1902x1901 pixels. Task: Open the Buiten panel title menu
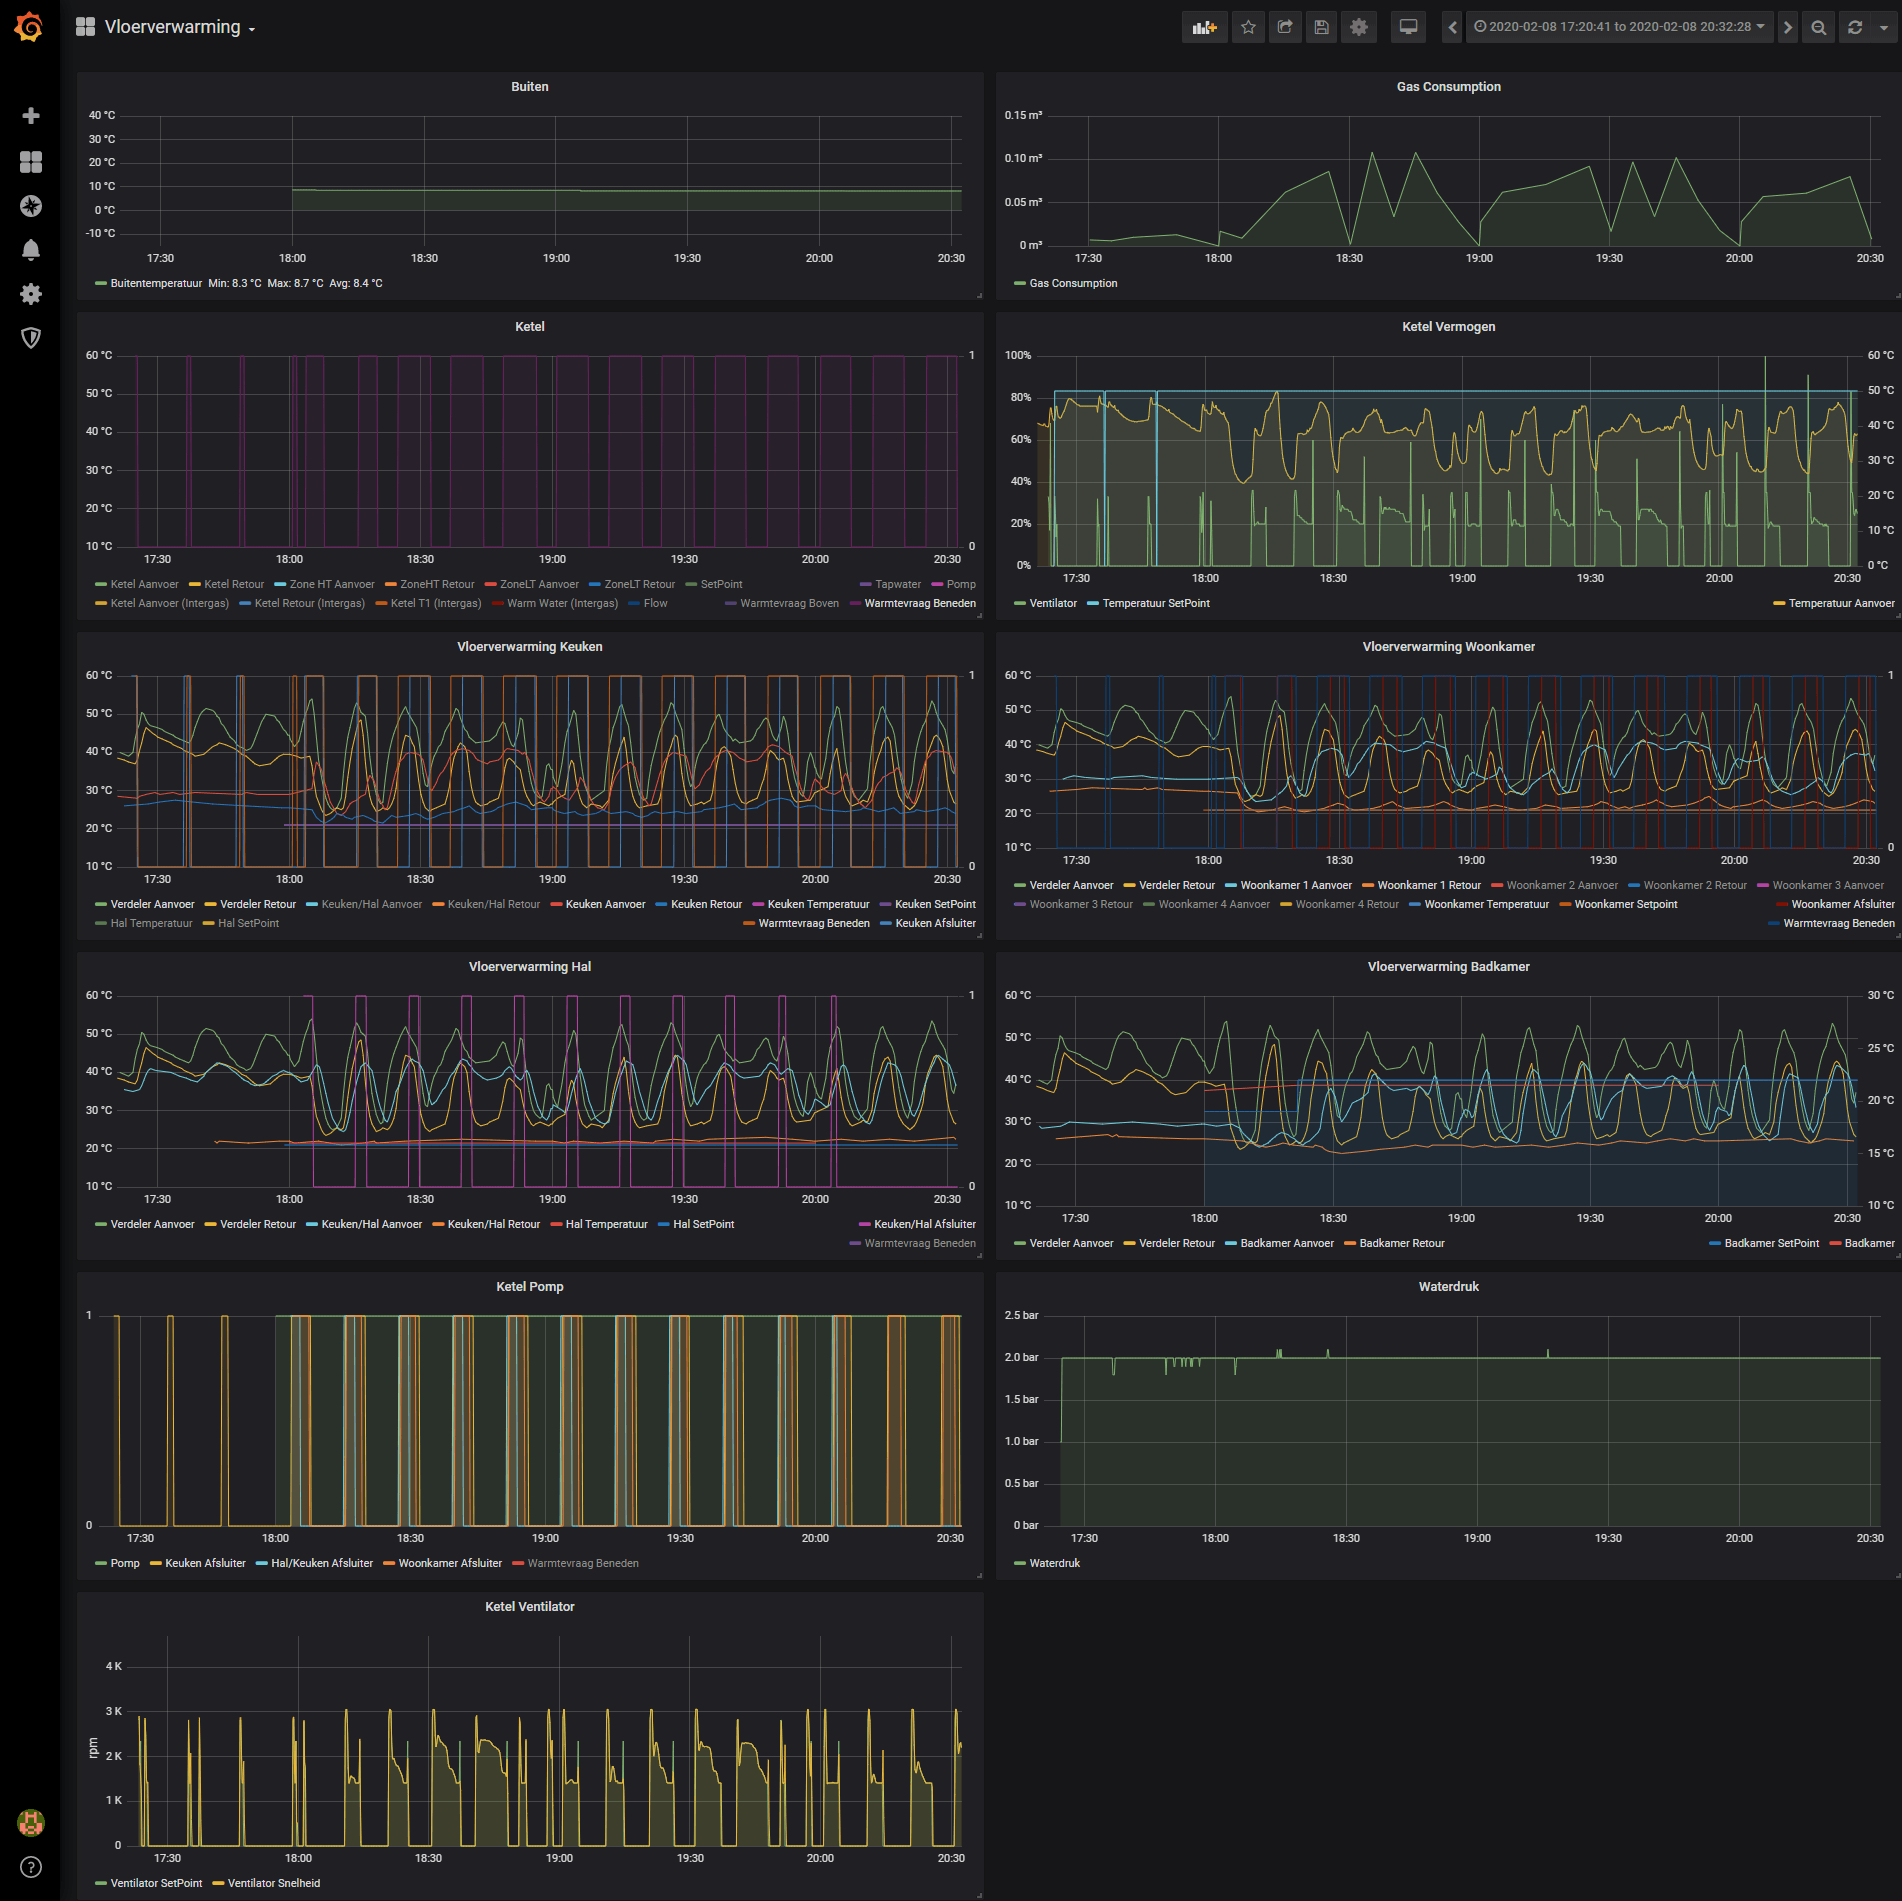coord(530,87)
